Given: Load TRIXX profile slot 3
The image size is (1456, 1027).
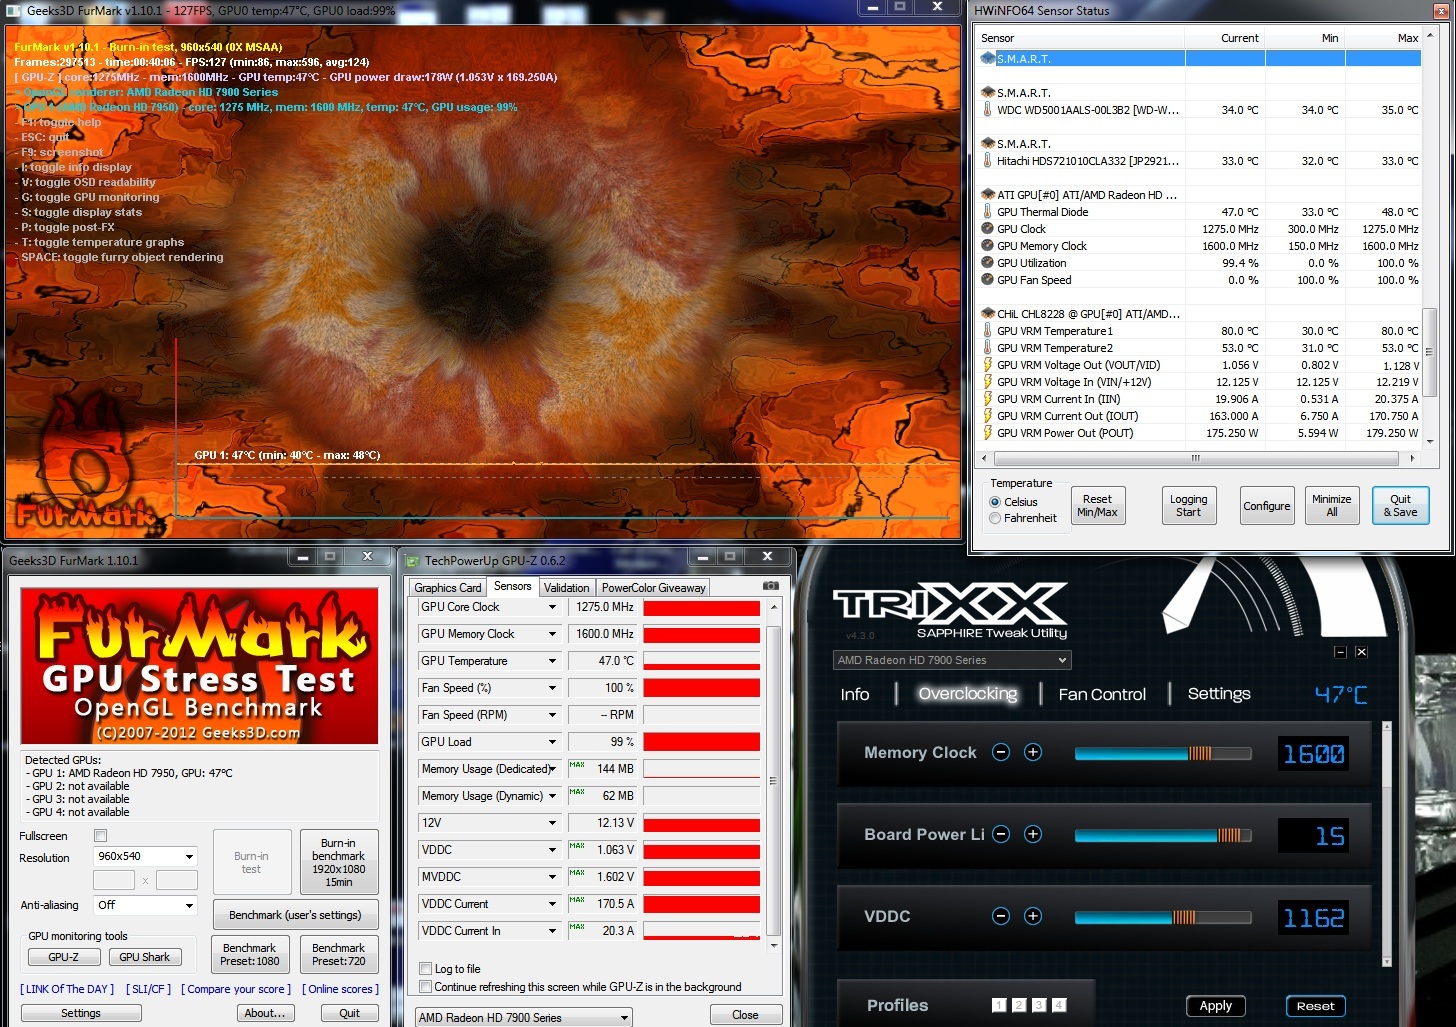Looking at the screenshot, I should [1039, 1005].
